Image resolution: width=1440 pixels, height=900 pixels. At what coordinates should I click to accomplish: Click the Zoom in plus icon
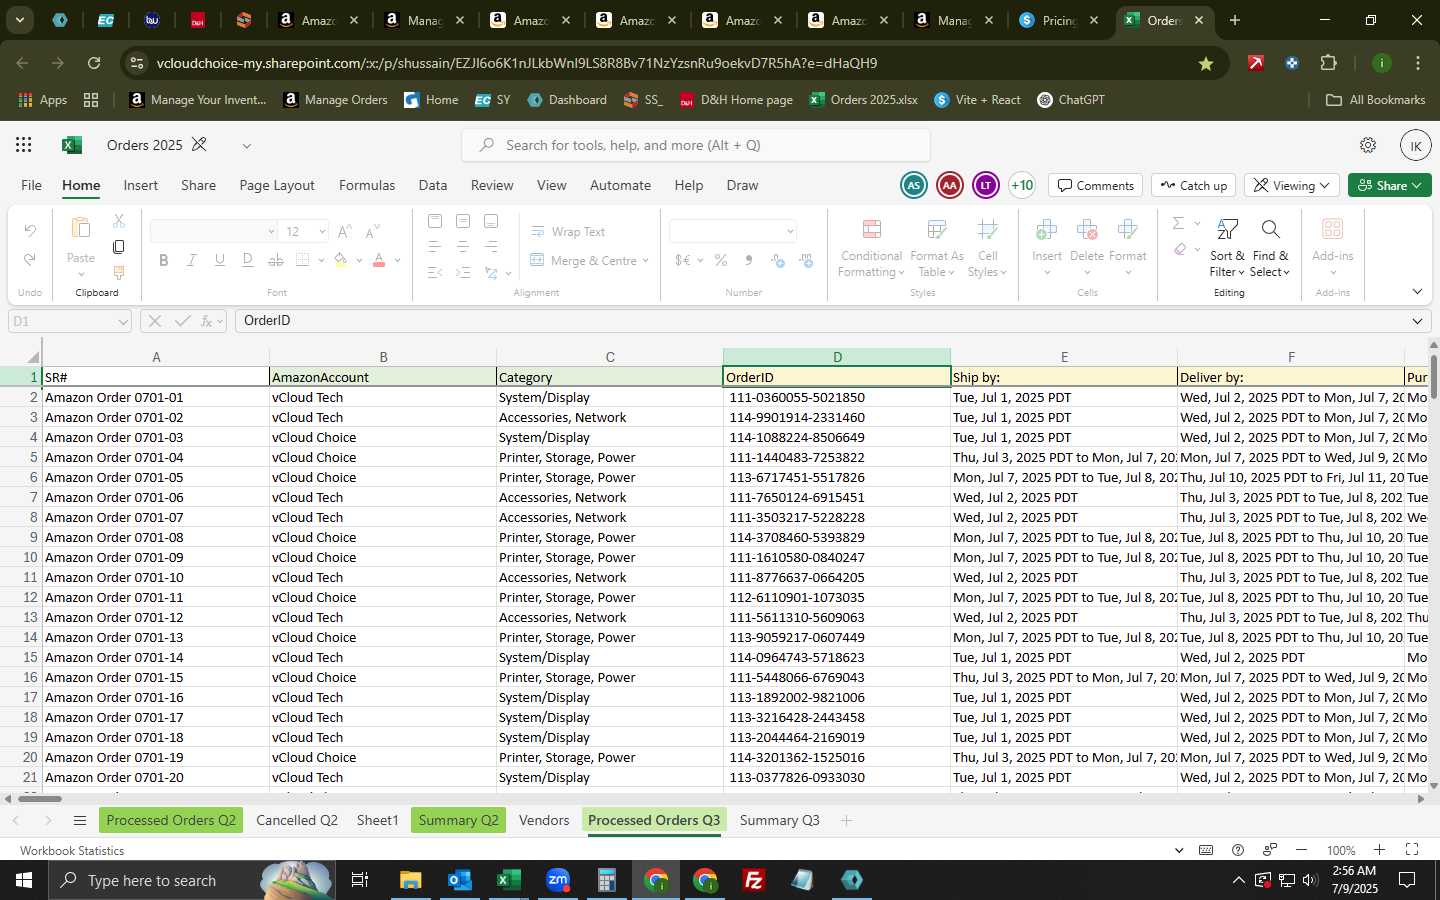[x=1379, y=850]
